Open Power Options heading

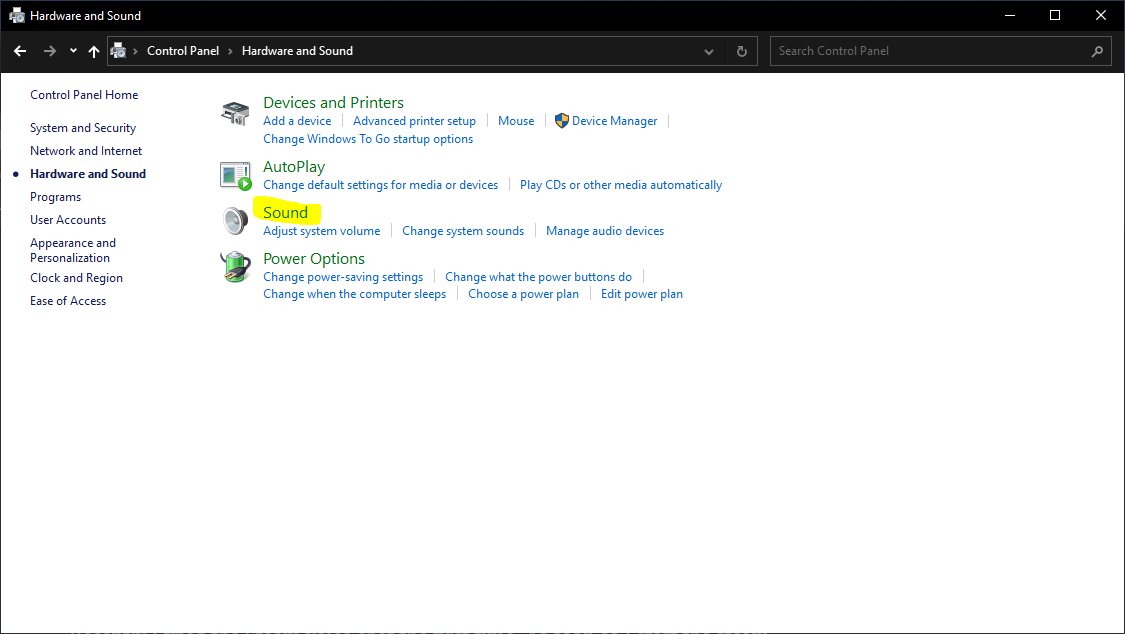314,258
